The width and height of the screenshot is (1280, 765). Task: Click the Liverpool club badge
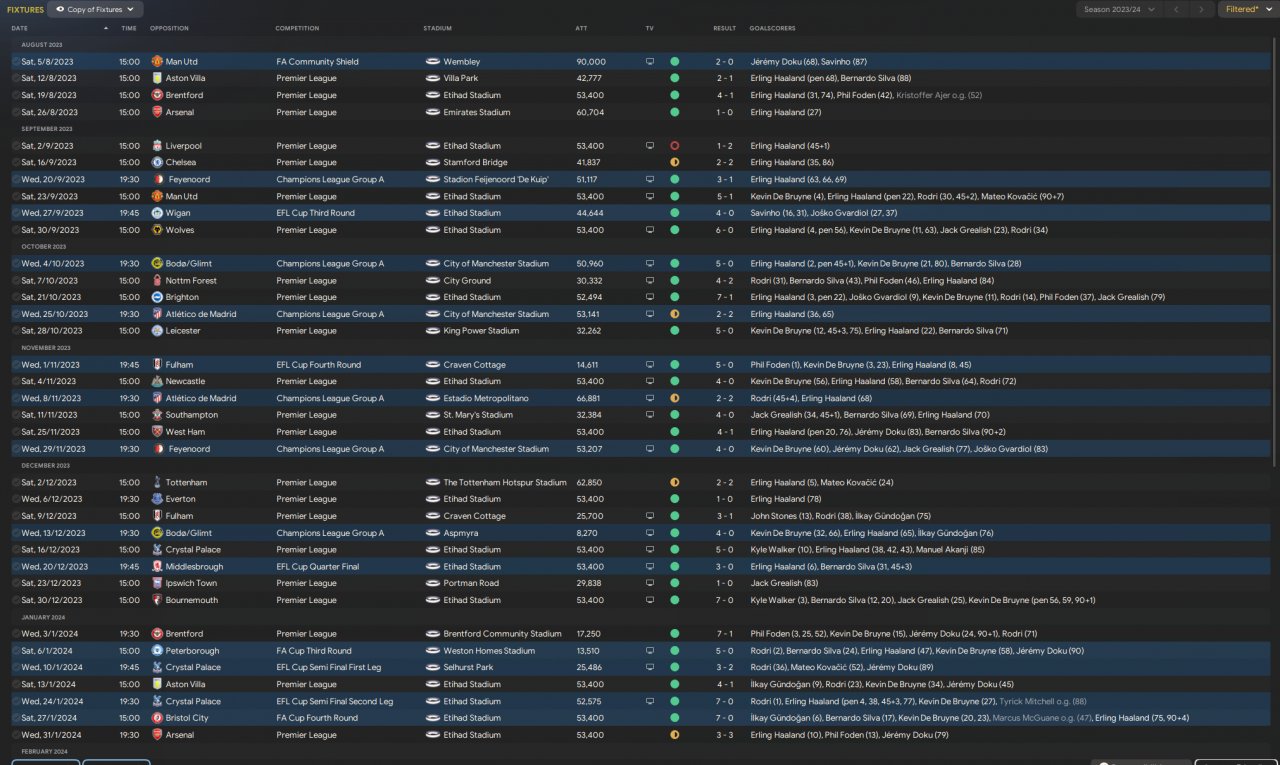click(157, 146)
